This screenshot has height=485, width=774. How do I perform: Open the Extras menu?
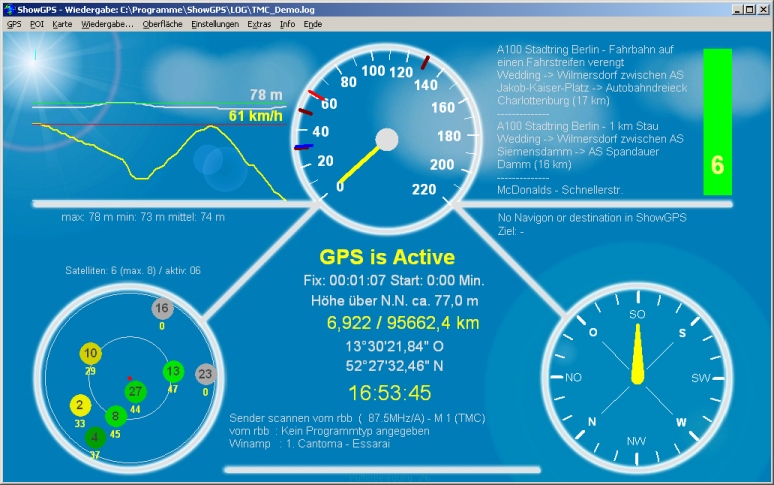[x=259, y=24]
